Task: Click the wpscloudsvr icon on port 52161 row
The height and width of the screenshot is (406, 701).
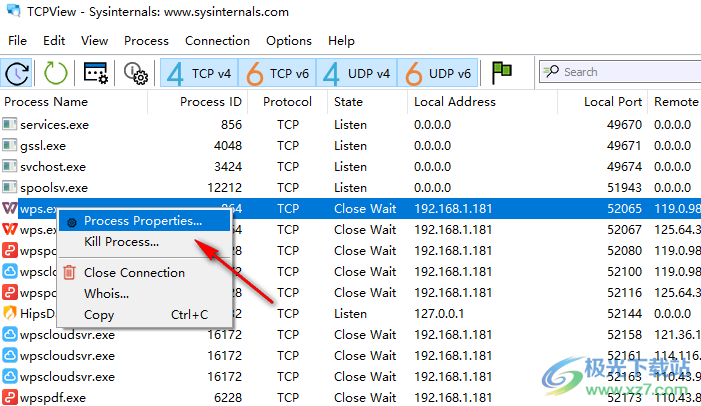Action: click(x=9, y=355)
